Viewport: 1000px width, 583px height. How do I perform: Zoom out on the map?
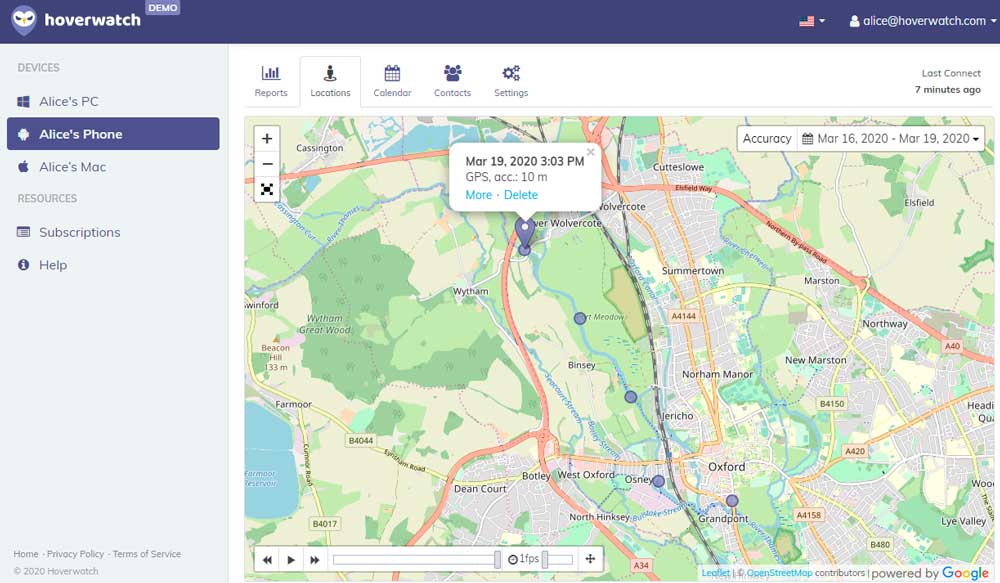click(x=267, y=163)
